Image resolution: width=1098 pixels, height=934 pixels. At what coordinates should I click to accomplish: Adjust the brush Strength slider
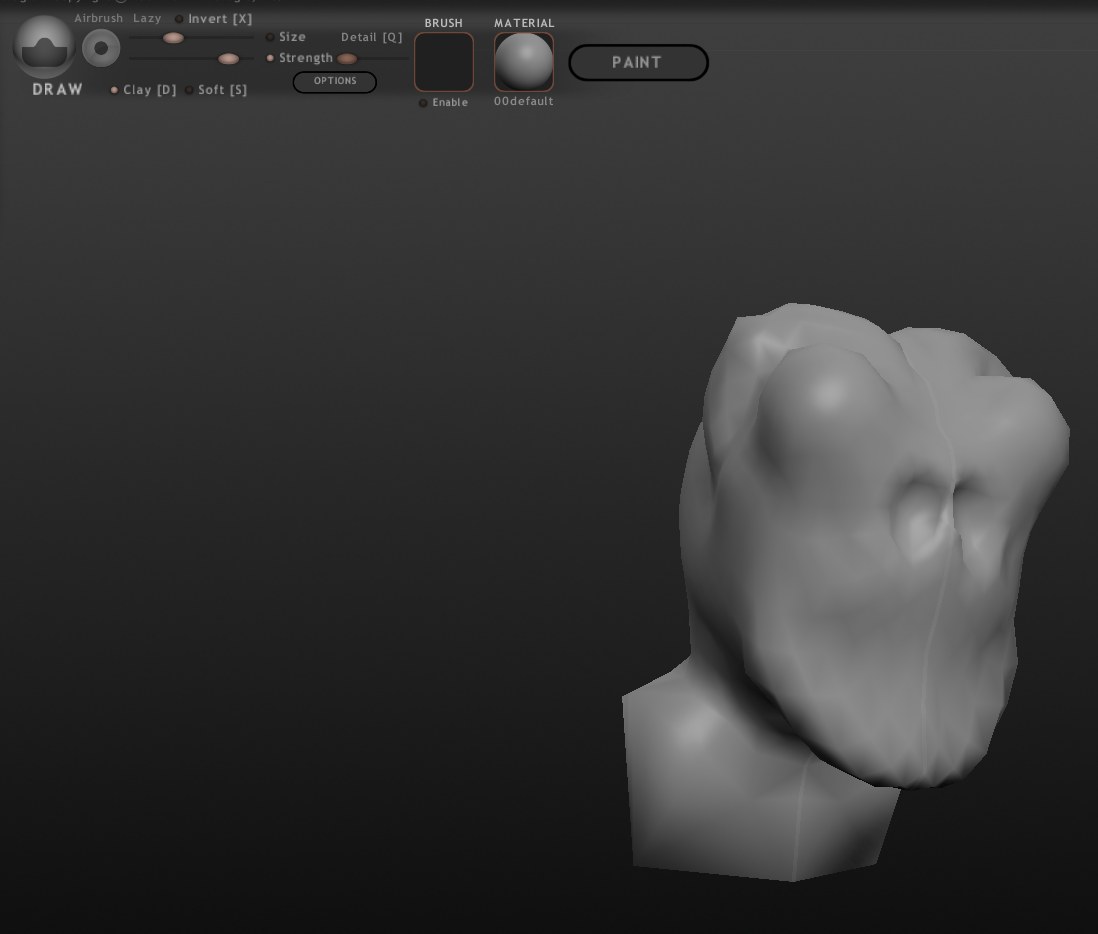point(191,59)
